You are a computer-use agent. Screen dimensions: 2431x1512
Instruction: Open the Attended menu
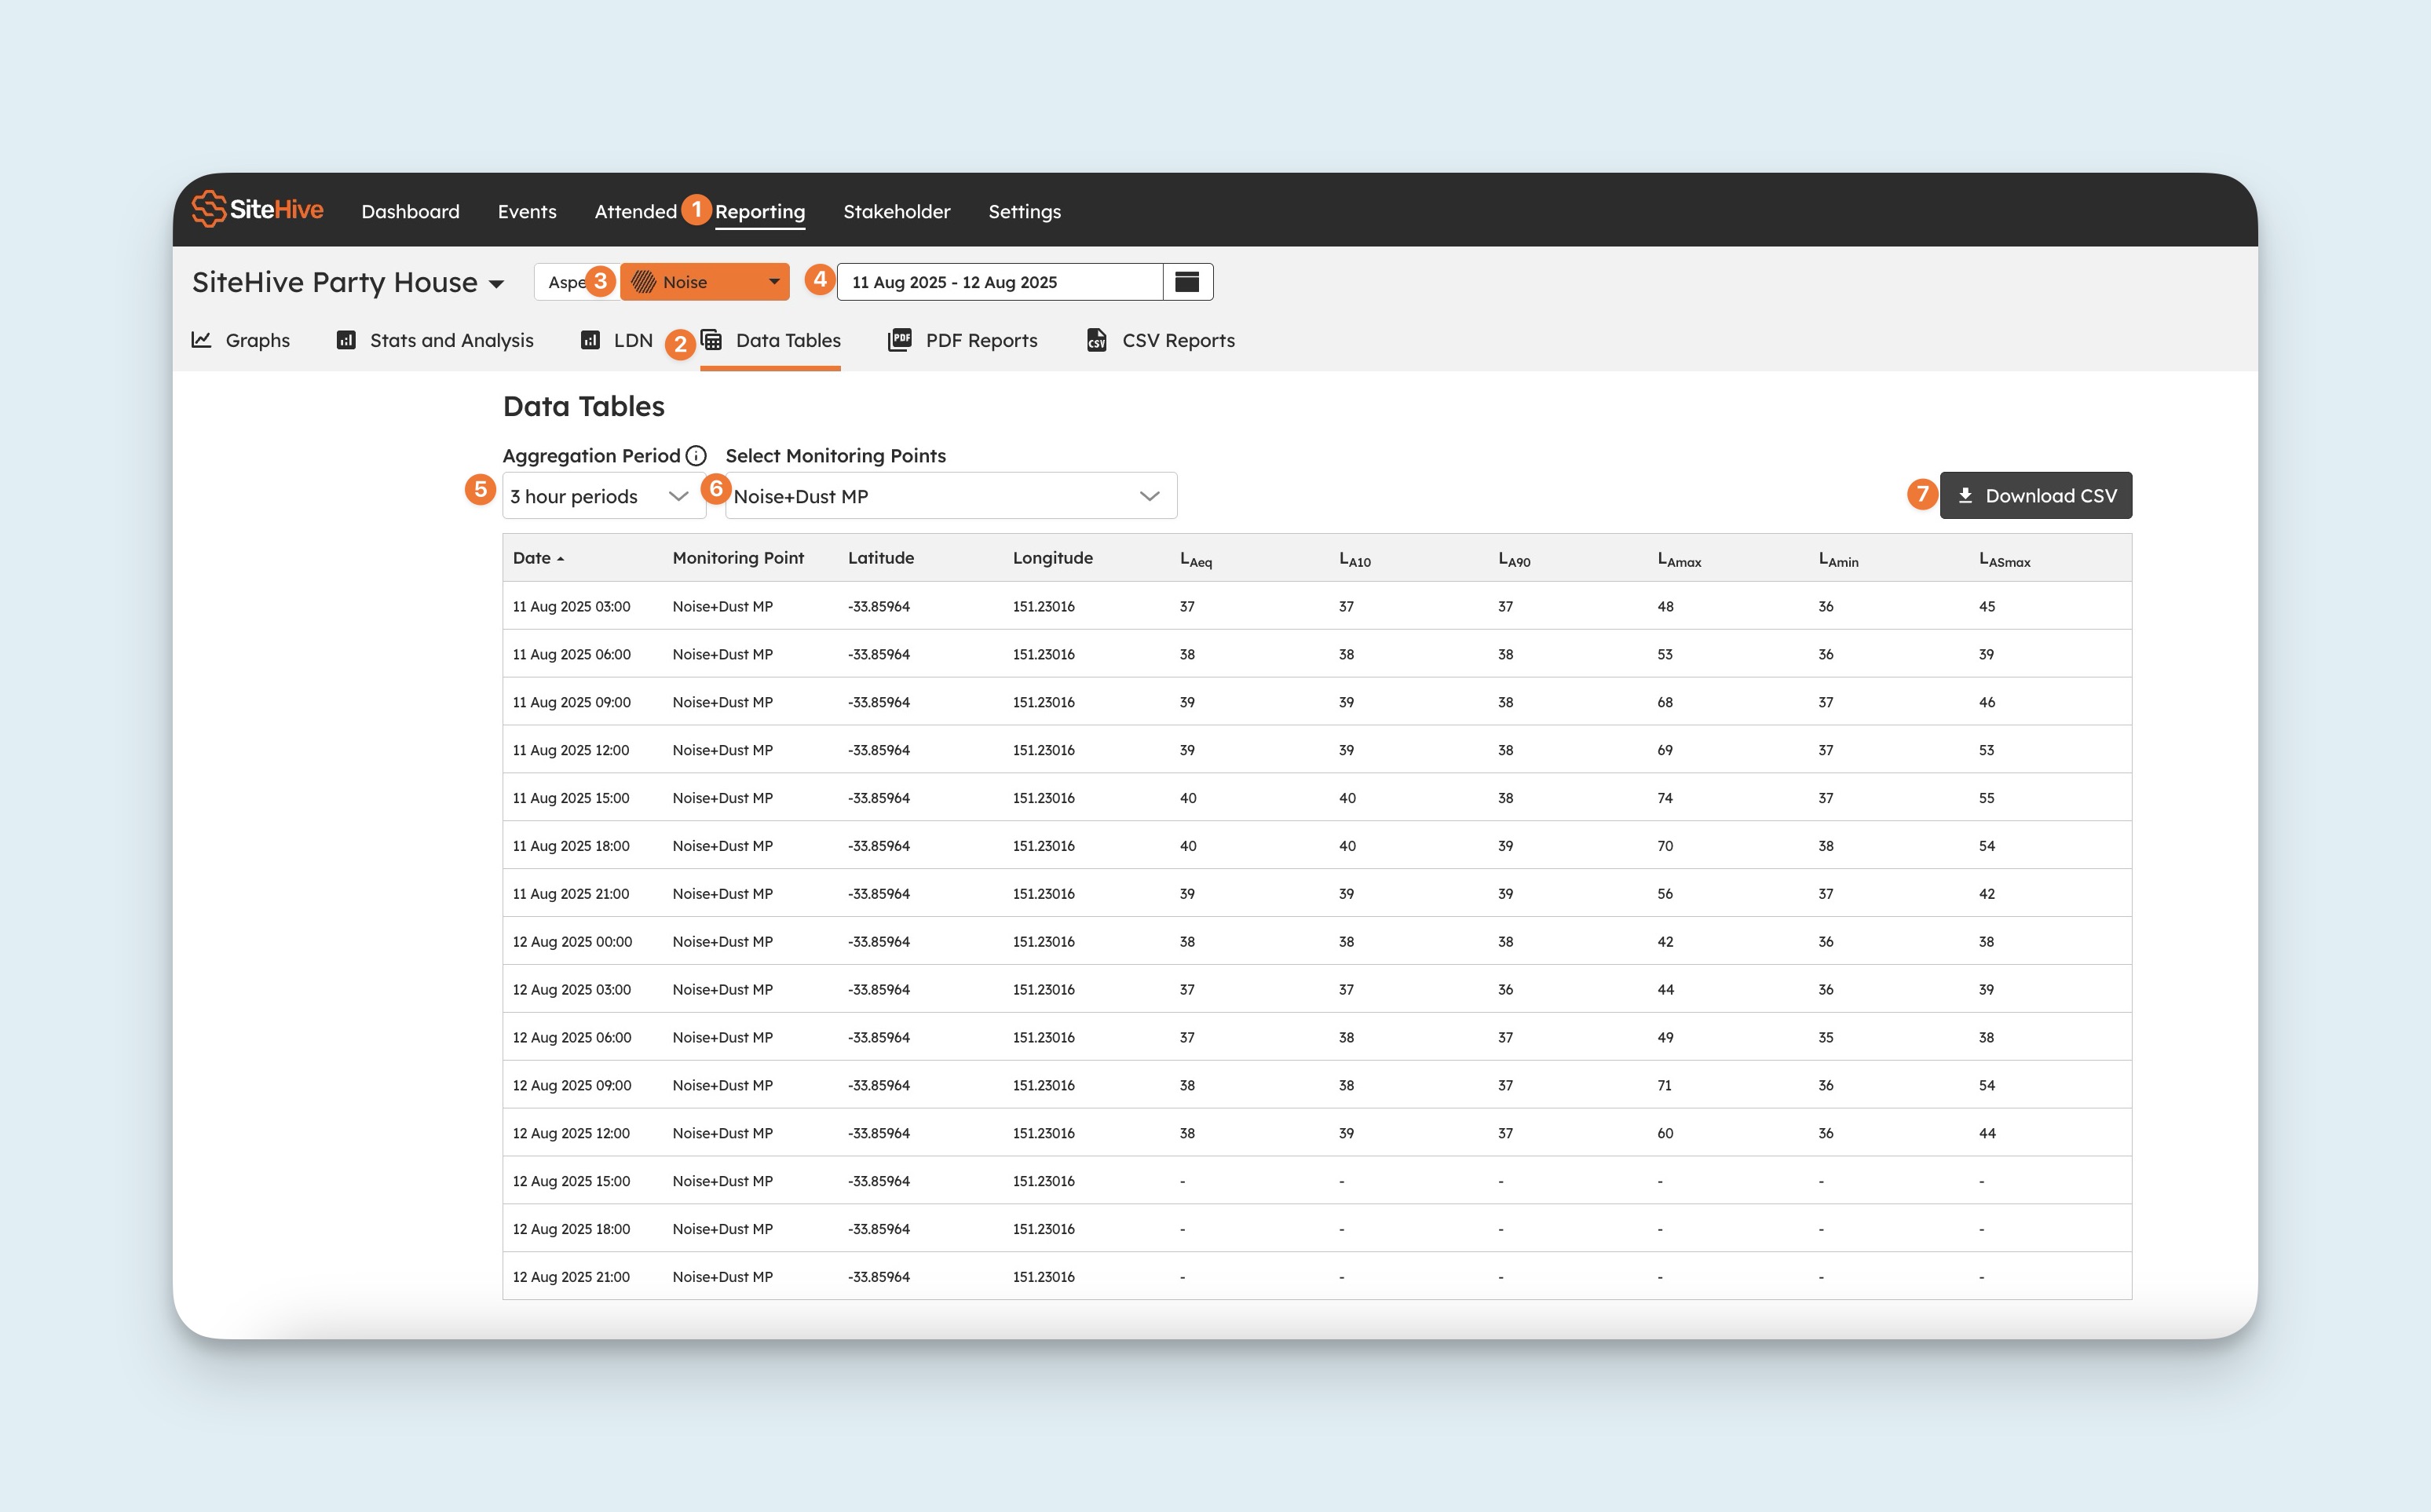coord(636,211)
